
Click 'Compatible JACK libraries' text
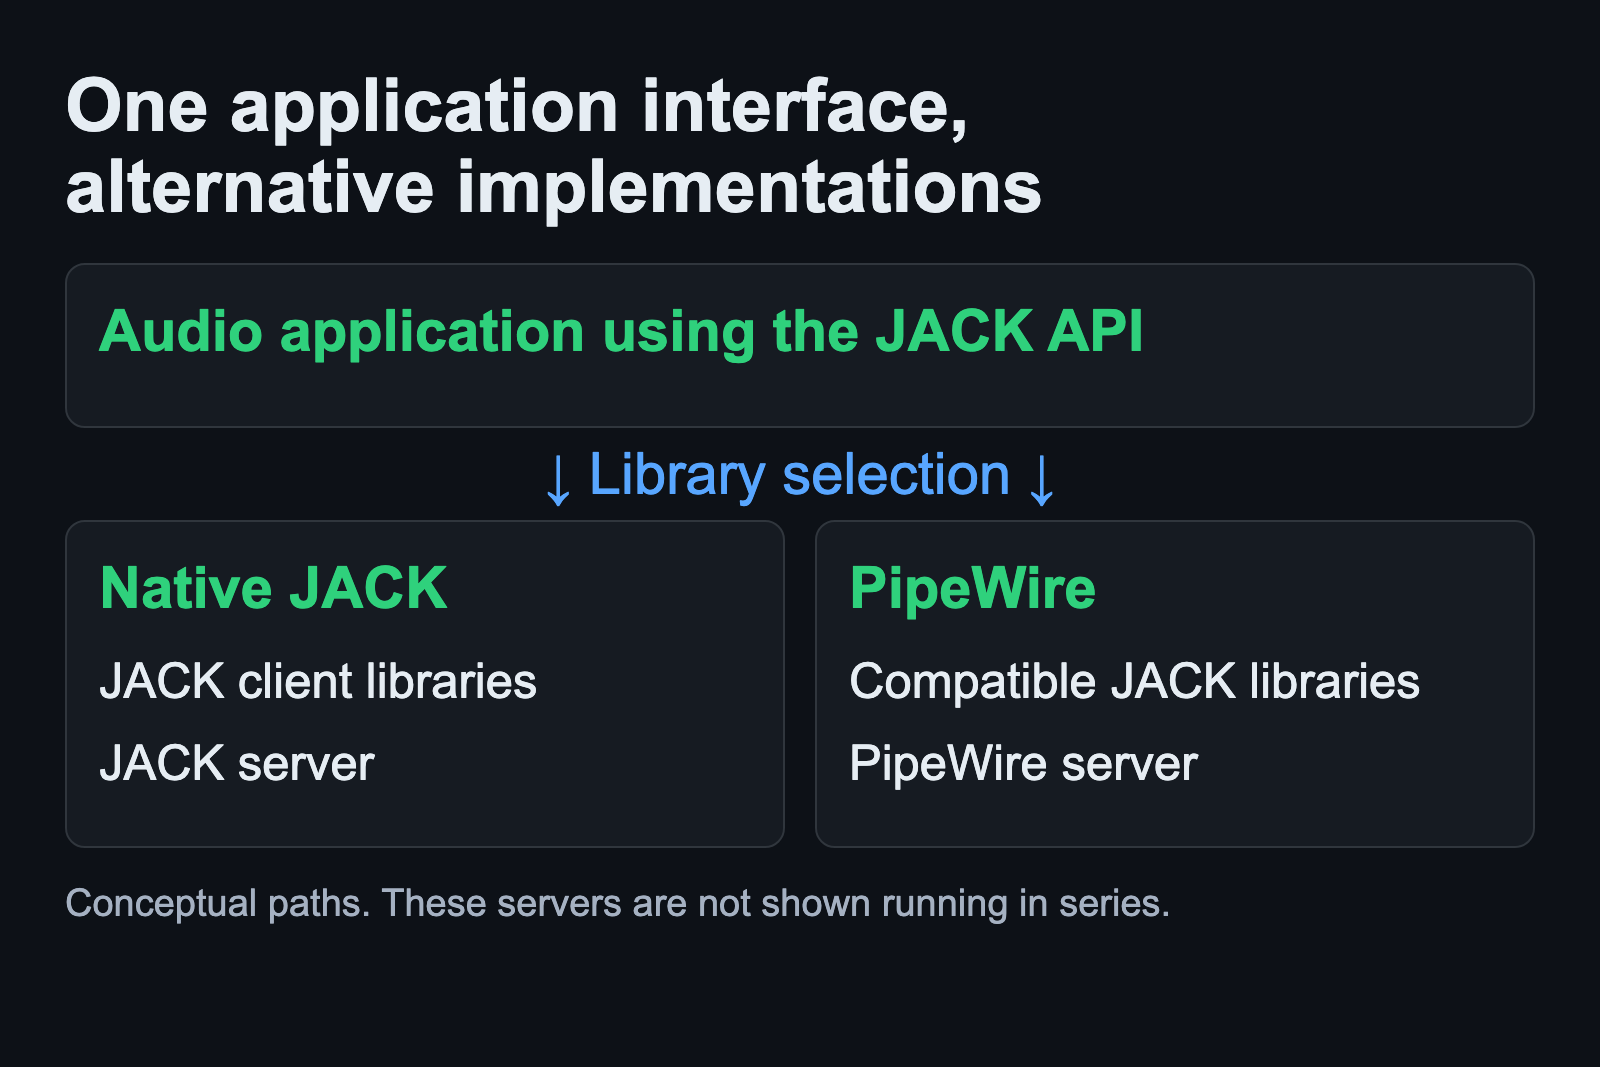[1134, 683]
